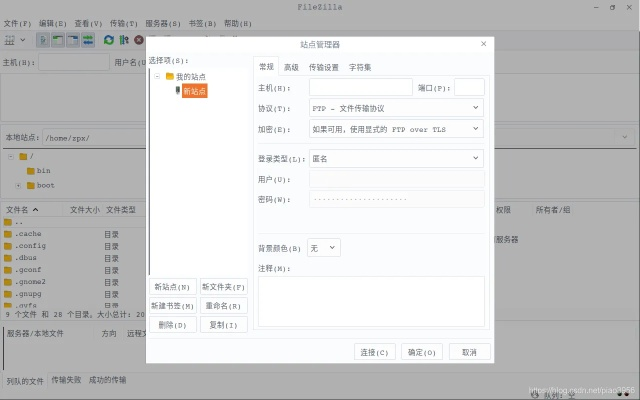The height and width of the screenshot is (400, 640).
Task: Select the .gnome2 row in file list
Action: click(x=73, y=282)
